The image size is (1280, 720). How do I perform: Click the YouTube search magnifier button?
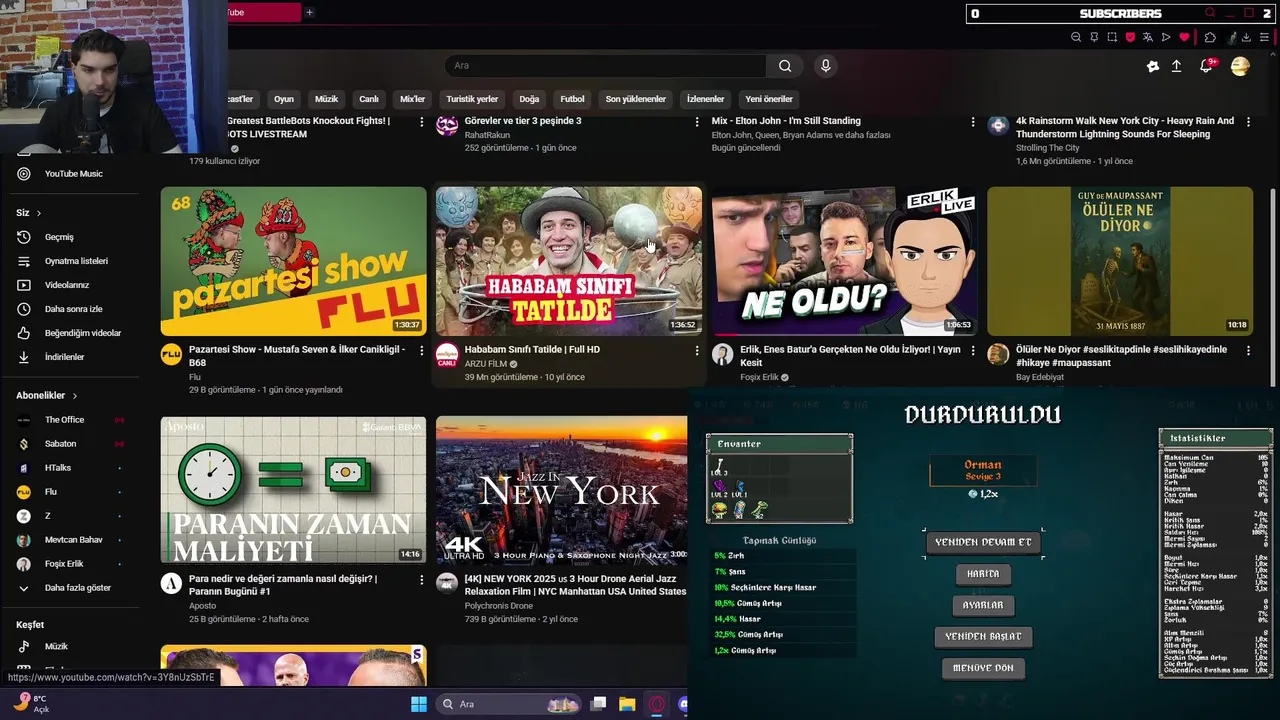[x=785, y=66]
